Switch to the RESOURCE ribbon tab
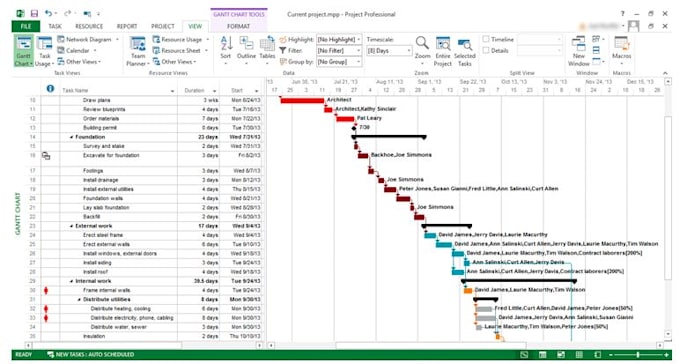The width and height of the screenshot is (680, 364). (89, 26)
